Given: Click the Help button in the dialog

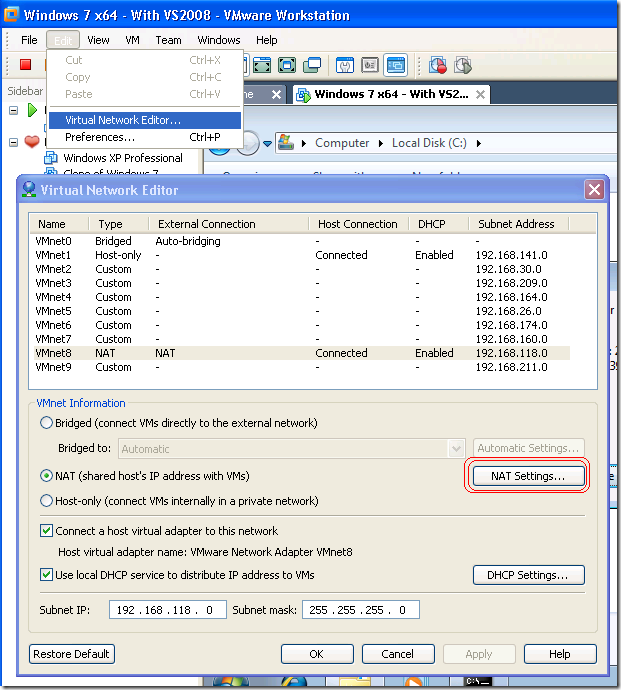Looking at the screenshot, I should 560,654.
